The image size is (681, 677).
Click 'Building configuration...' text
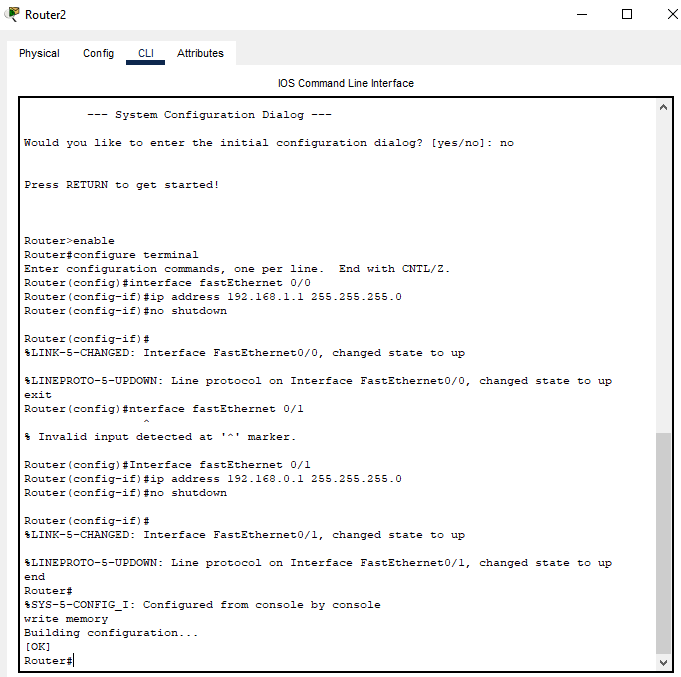111,633
